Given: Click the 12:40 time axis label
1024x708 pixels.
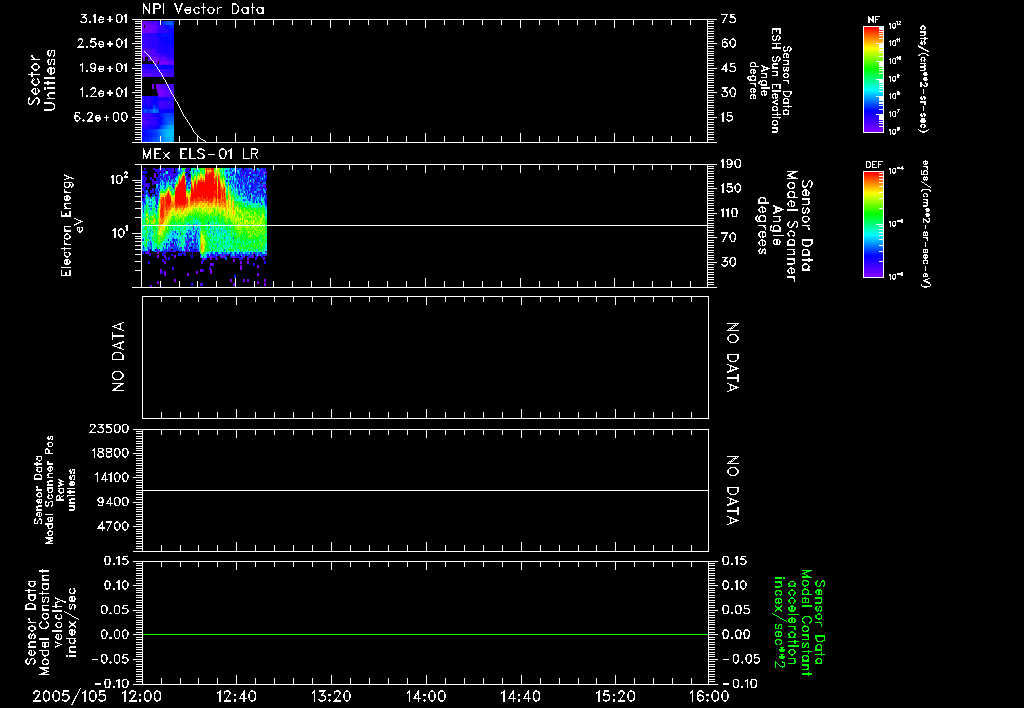Looking at the screenshot, I should (x=236, y=696).
